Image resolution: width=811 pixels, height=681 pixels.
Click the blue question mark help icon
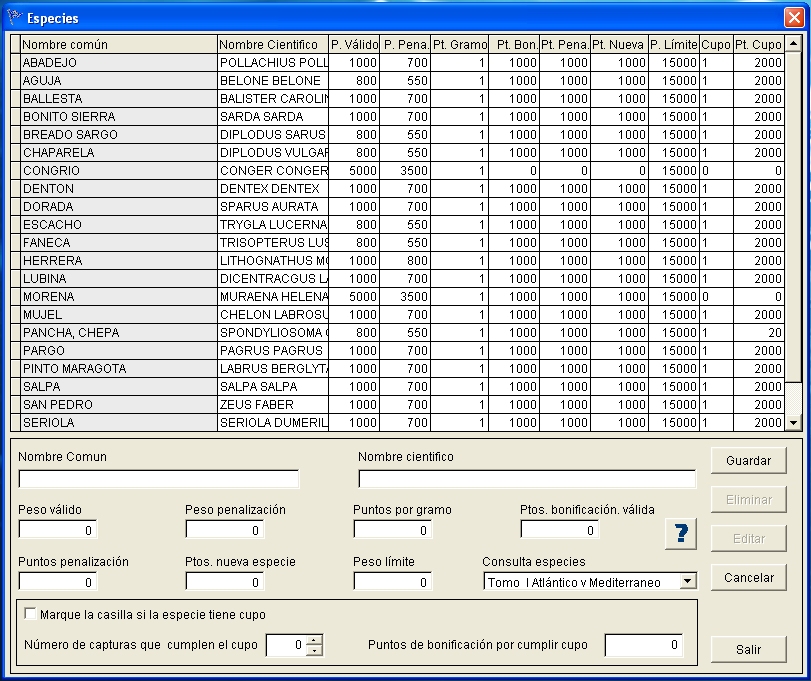click(680, 534)
